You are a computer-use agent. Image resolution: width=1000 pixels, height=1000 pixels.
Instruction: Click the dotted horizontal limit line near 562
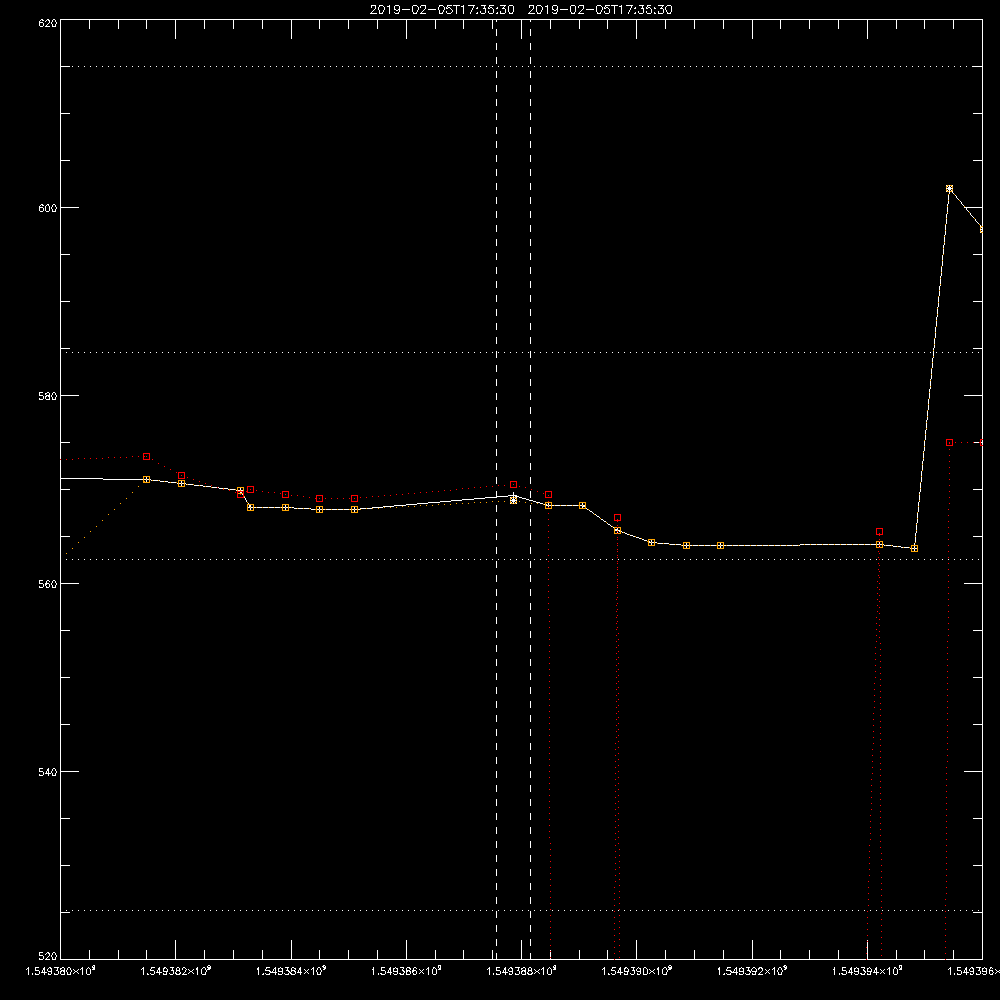click(521, 559)
